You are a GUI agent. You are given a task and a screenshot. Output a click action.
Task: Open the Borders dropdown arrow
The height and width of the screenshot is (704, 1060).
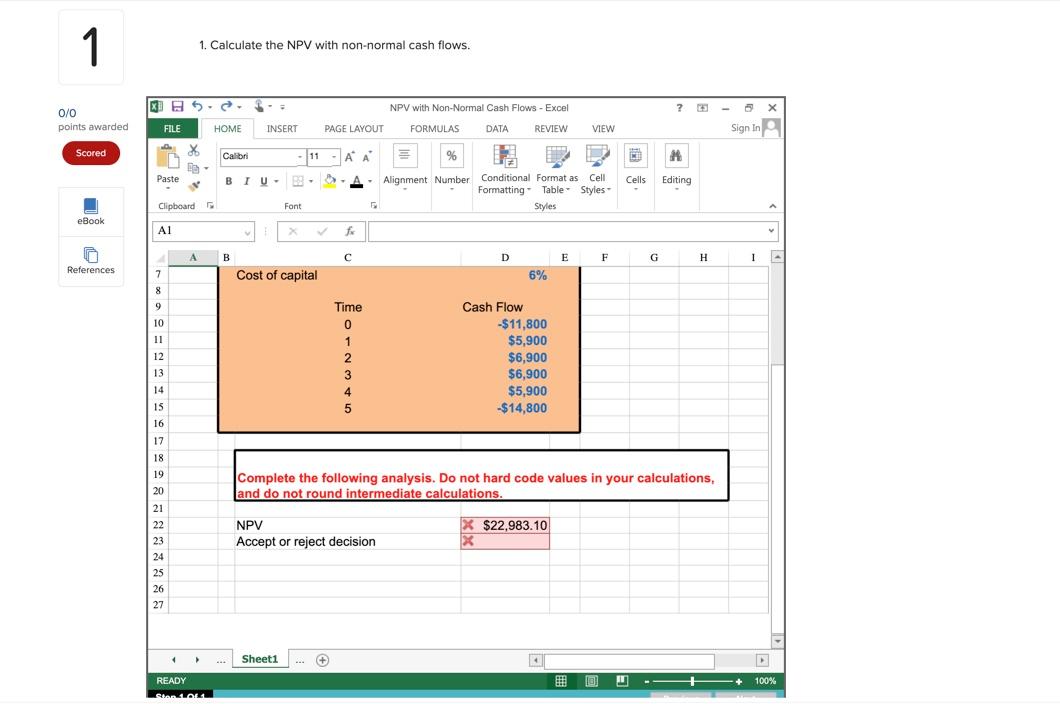click(310, 181)
